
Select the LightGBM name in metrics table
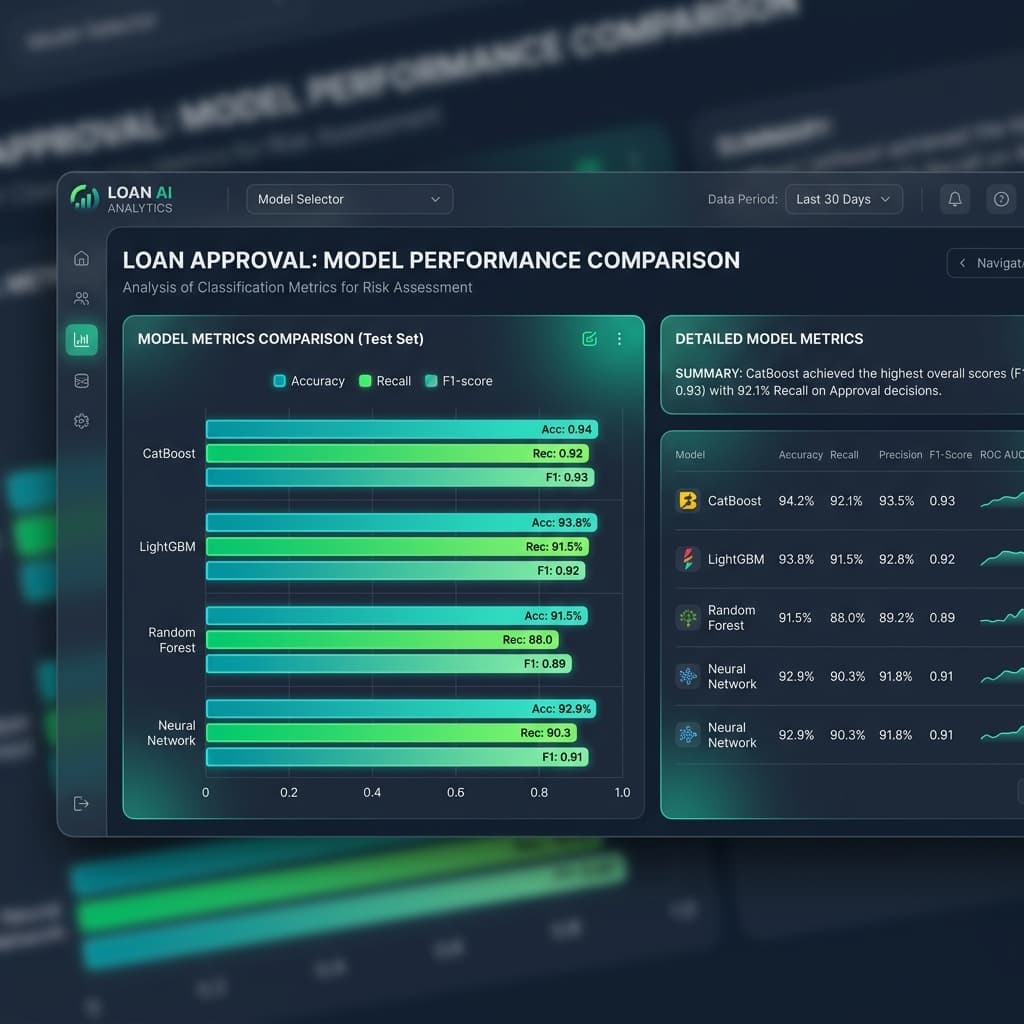[x=735, y=559]
